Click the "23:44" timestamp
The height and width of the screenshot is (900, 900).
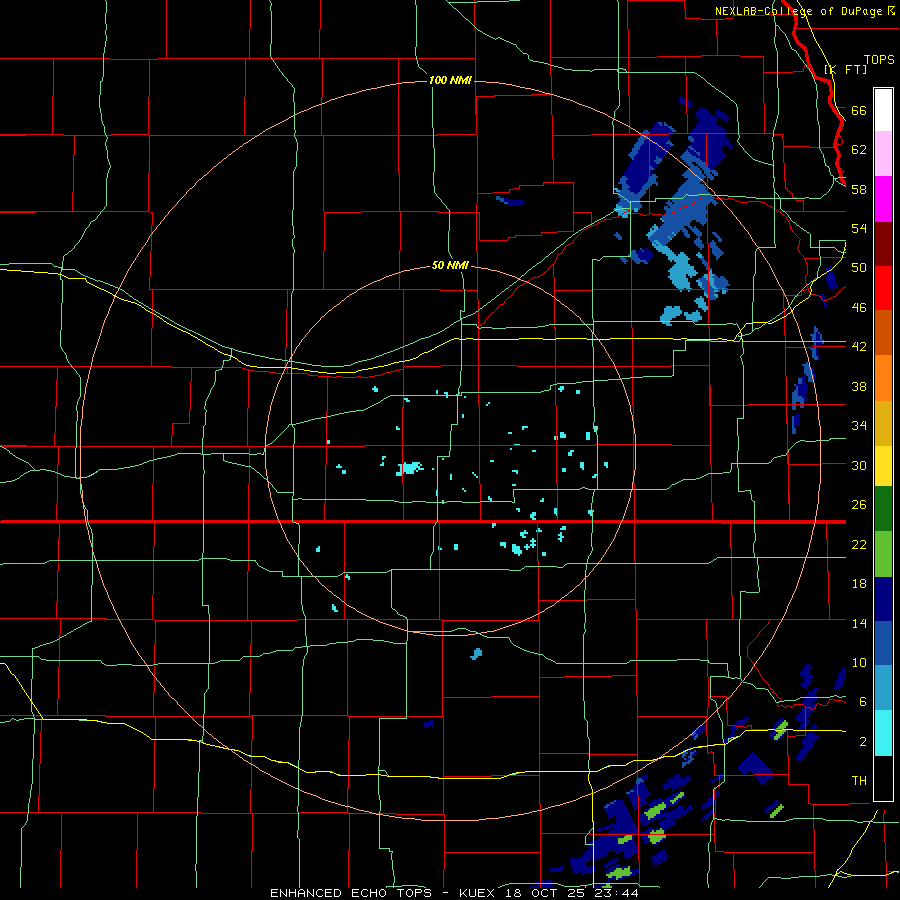click(617, 893)
